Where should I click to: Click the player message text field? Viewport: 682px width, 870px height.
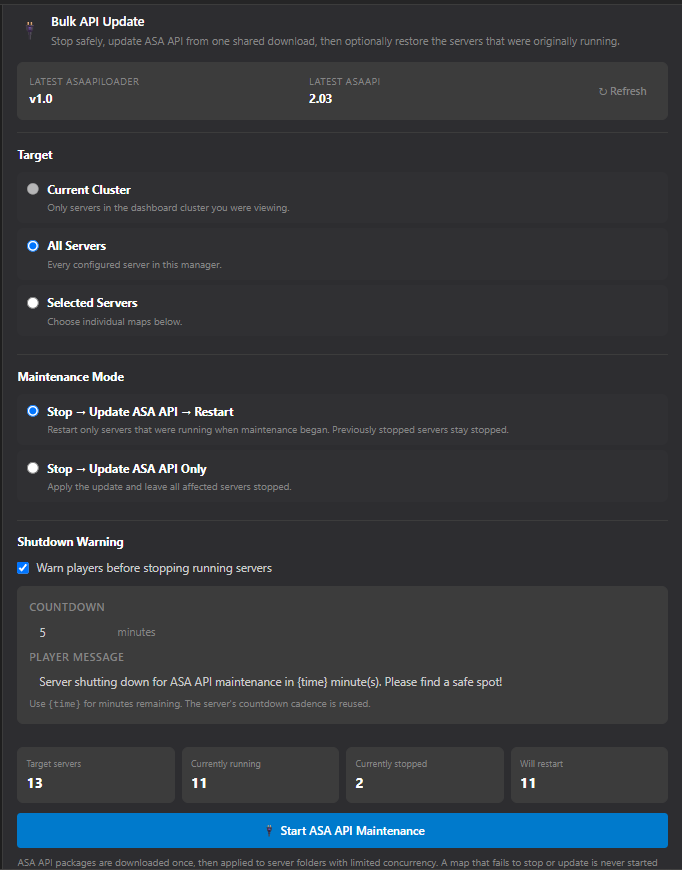click(x=342, y=681)
